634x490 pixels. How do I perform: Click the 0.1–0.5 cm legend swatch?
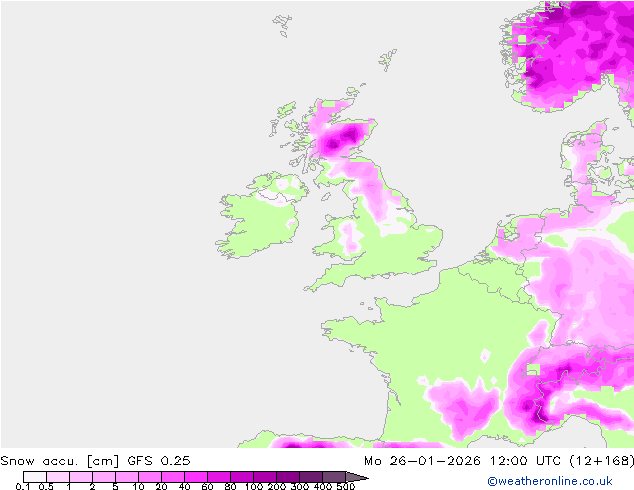[35, 477]
